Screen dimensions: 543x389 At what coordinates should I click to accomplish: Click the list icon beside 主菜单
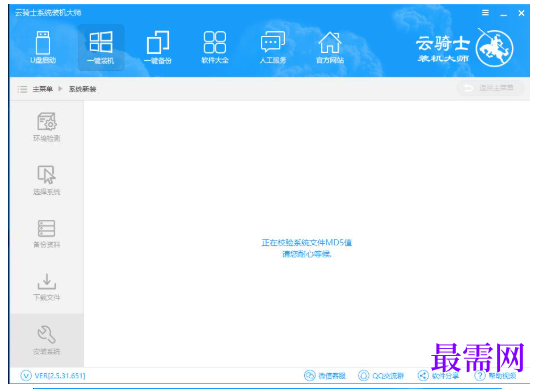tap(22, 89)
